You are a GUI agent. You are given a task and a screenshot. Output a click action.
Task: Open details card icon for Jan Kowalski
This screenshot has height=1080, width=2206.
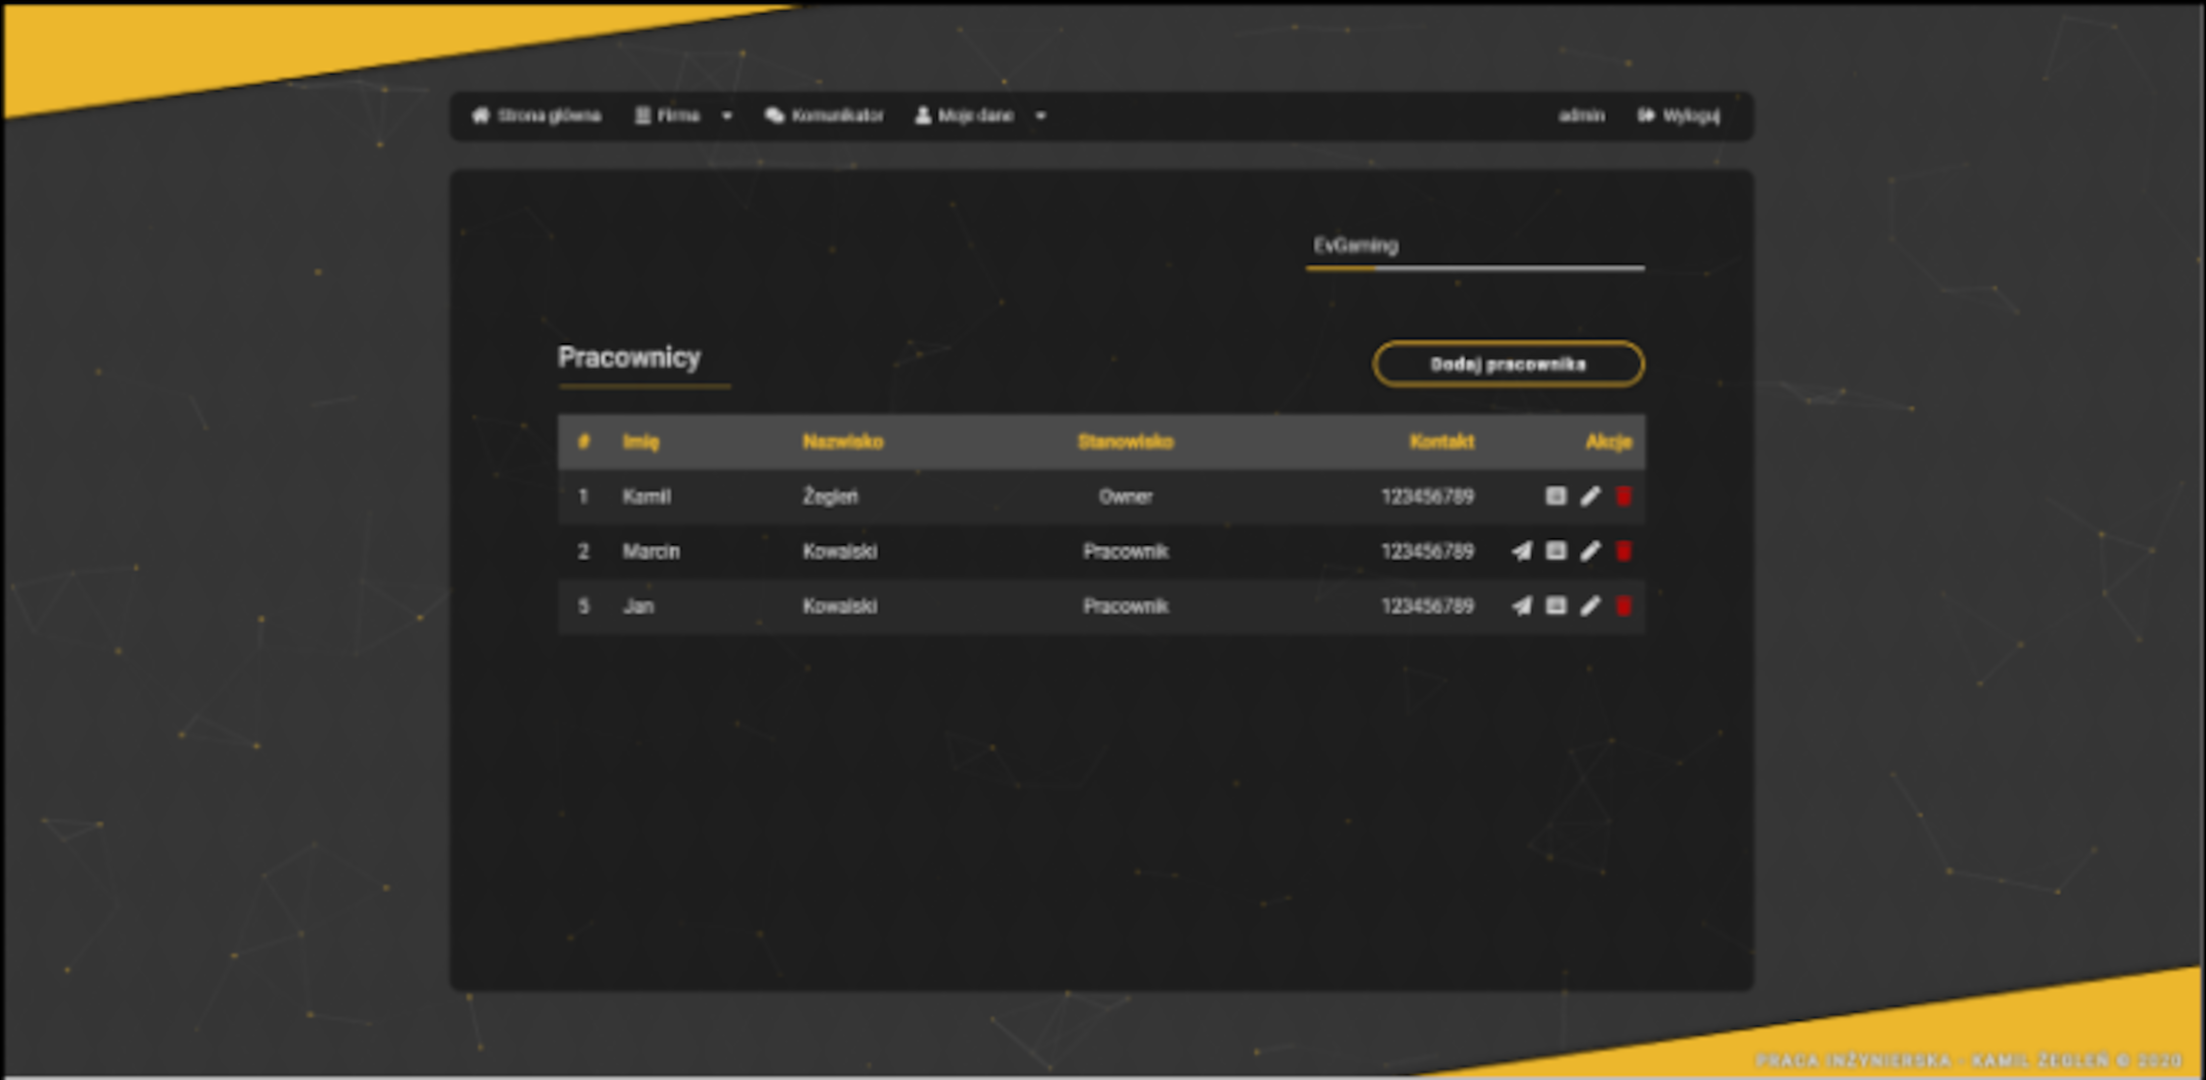(x=1556, y=606)
